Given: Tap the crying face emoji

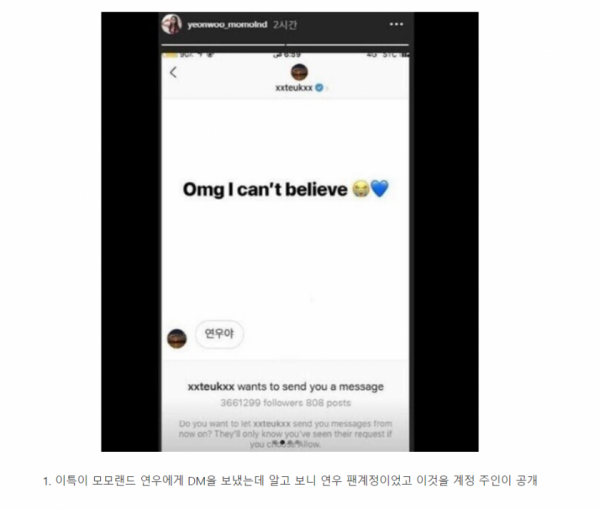Looking at the screenshot, I should (x=361, y=189).
